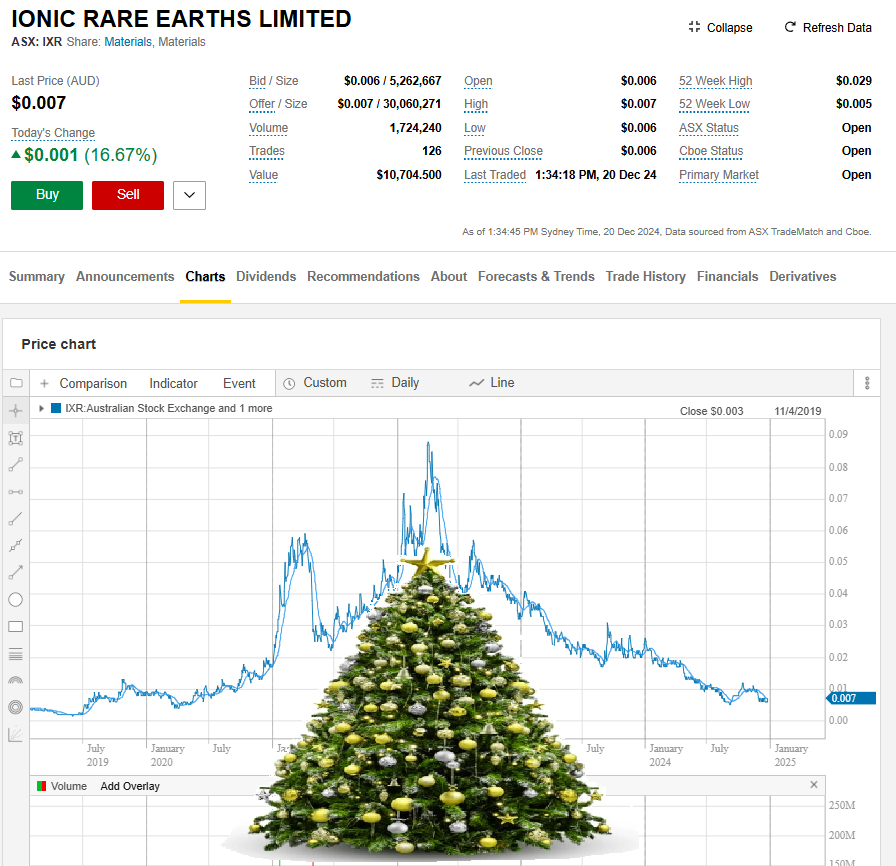This screenshot has width=896, height=866.
Task: Select the Charts tab
Action: (205, 276)
